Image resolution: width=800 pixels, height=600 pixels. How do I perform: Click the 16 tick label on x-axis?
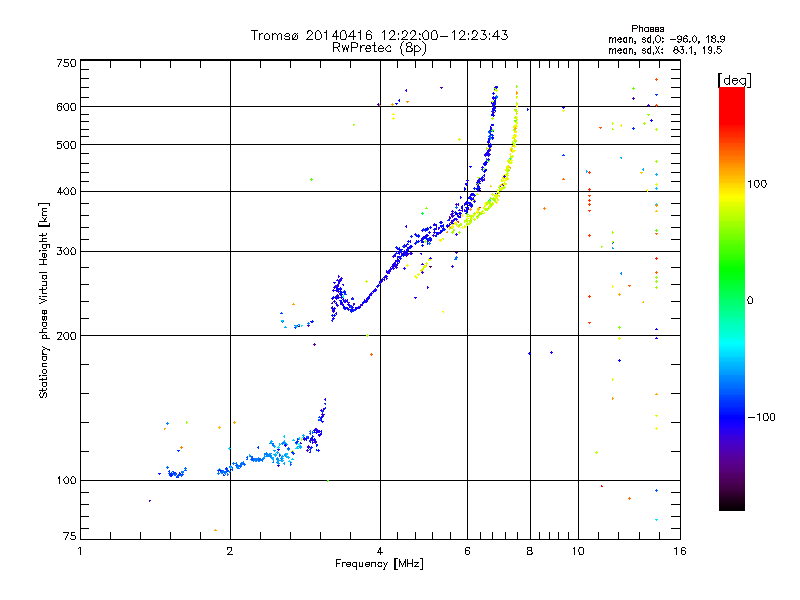pyautogui.click(x=680, y=551)
